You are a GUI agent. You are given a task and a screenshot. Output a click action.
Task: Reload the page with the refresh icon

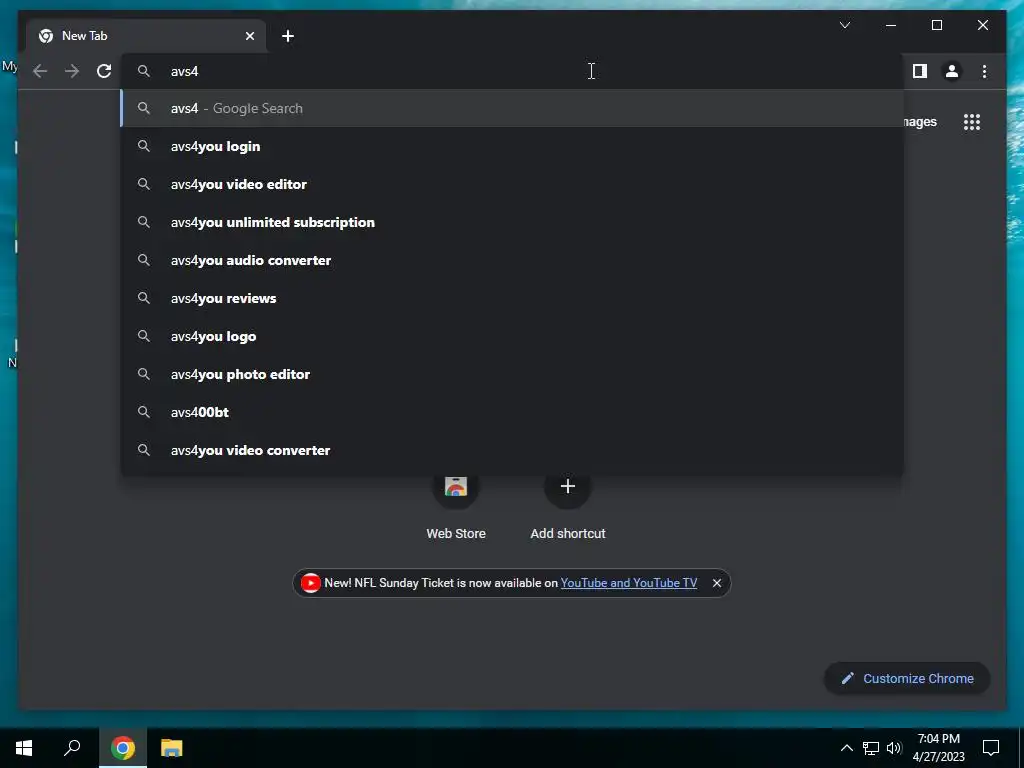[x=104, y=71]
